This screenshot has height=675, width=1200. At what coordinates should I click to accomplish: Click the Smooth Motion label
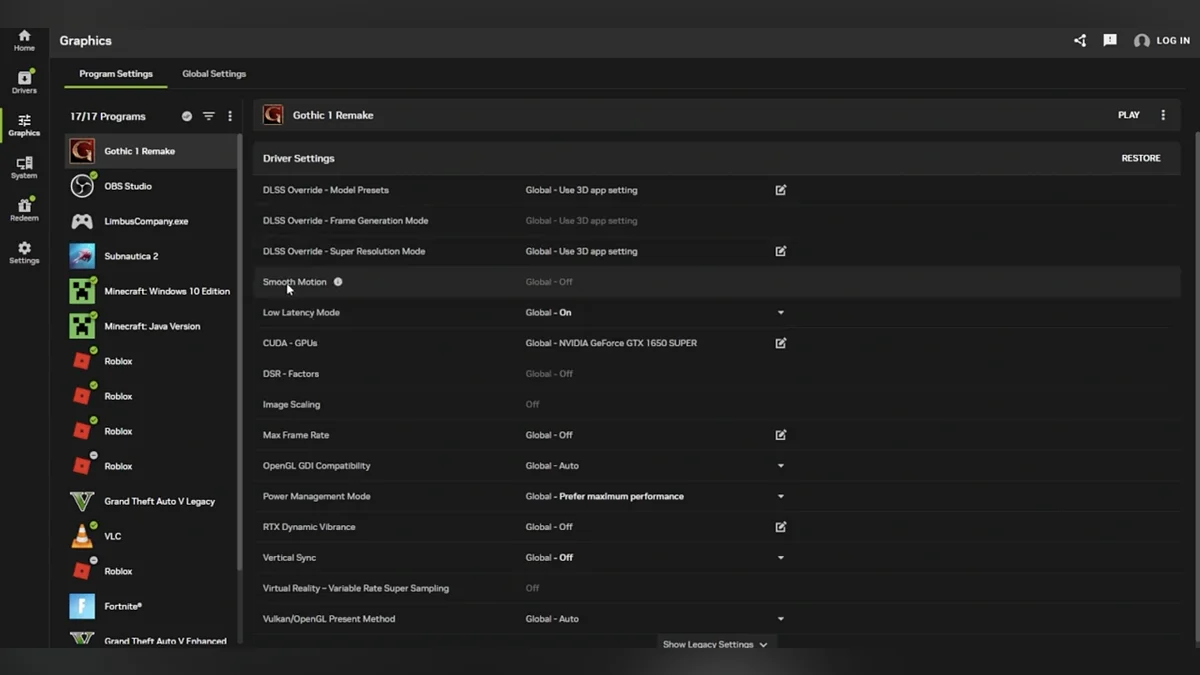(295, 282)
